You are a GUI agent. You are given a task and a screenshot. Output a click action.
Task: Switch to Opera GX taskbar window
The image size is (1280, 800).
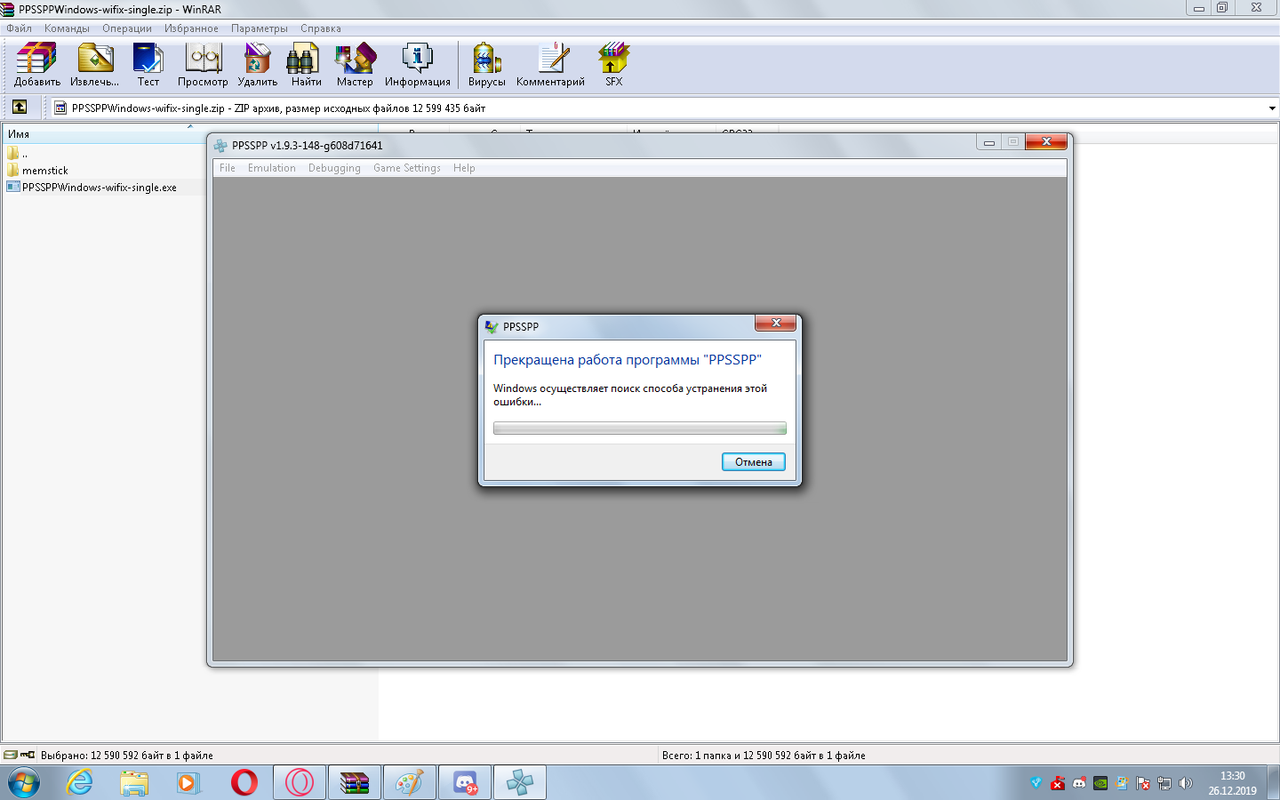point(299,783)
